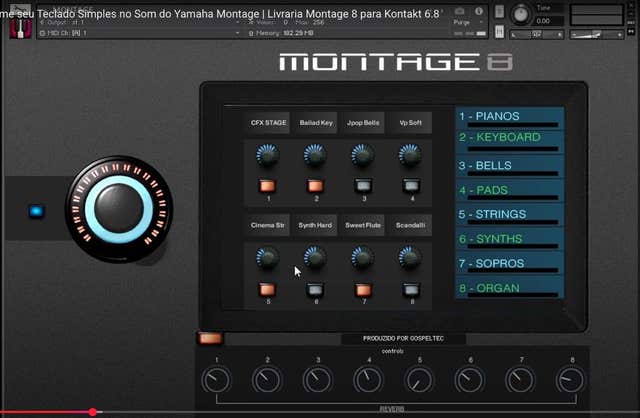Click the volume knob for slot 1

(x=267, y=156)
